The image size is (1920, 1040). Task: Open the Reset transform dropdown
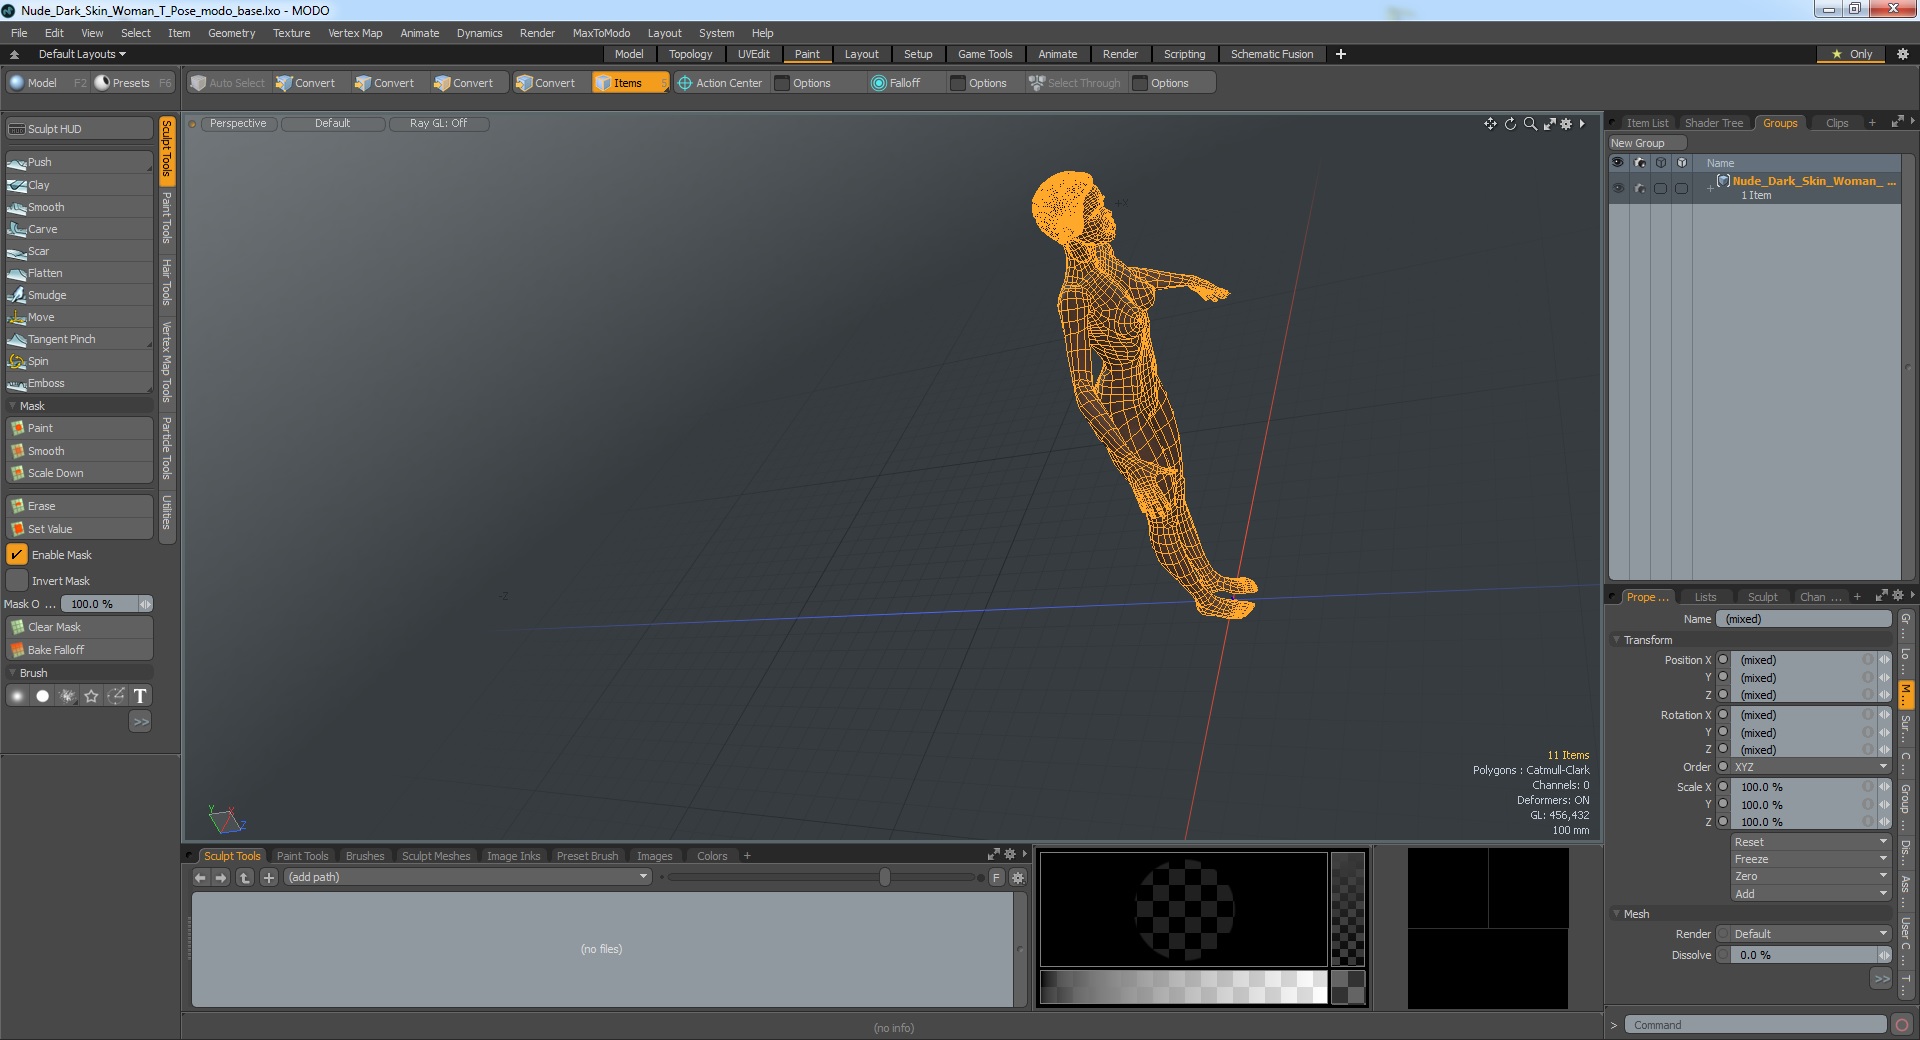(1811, 842)
